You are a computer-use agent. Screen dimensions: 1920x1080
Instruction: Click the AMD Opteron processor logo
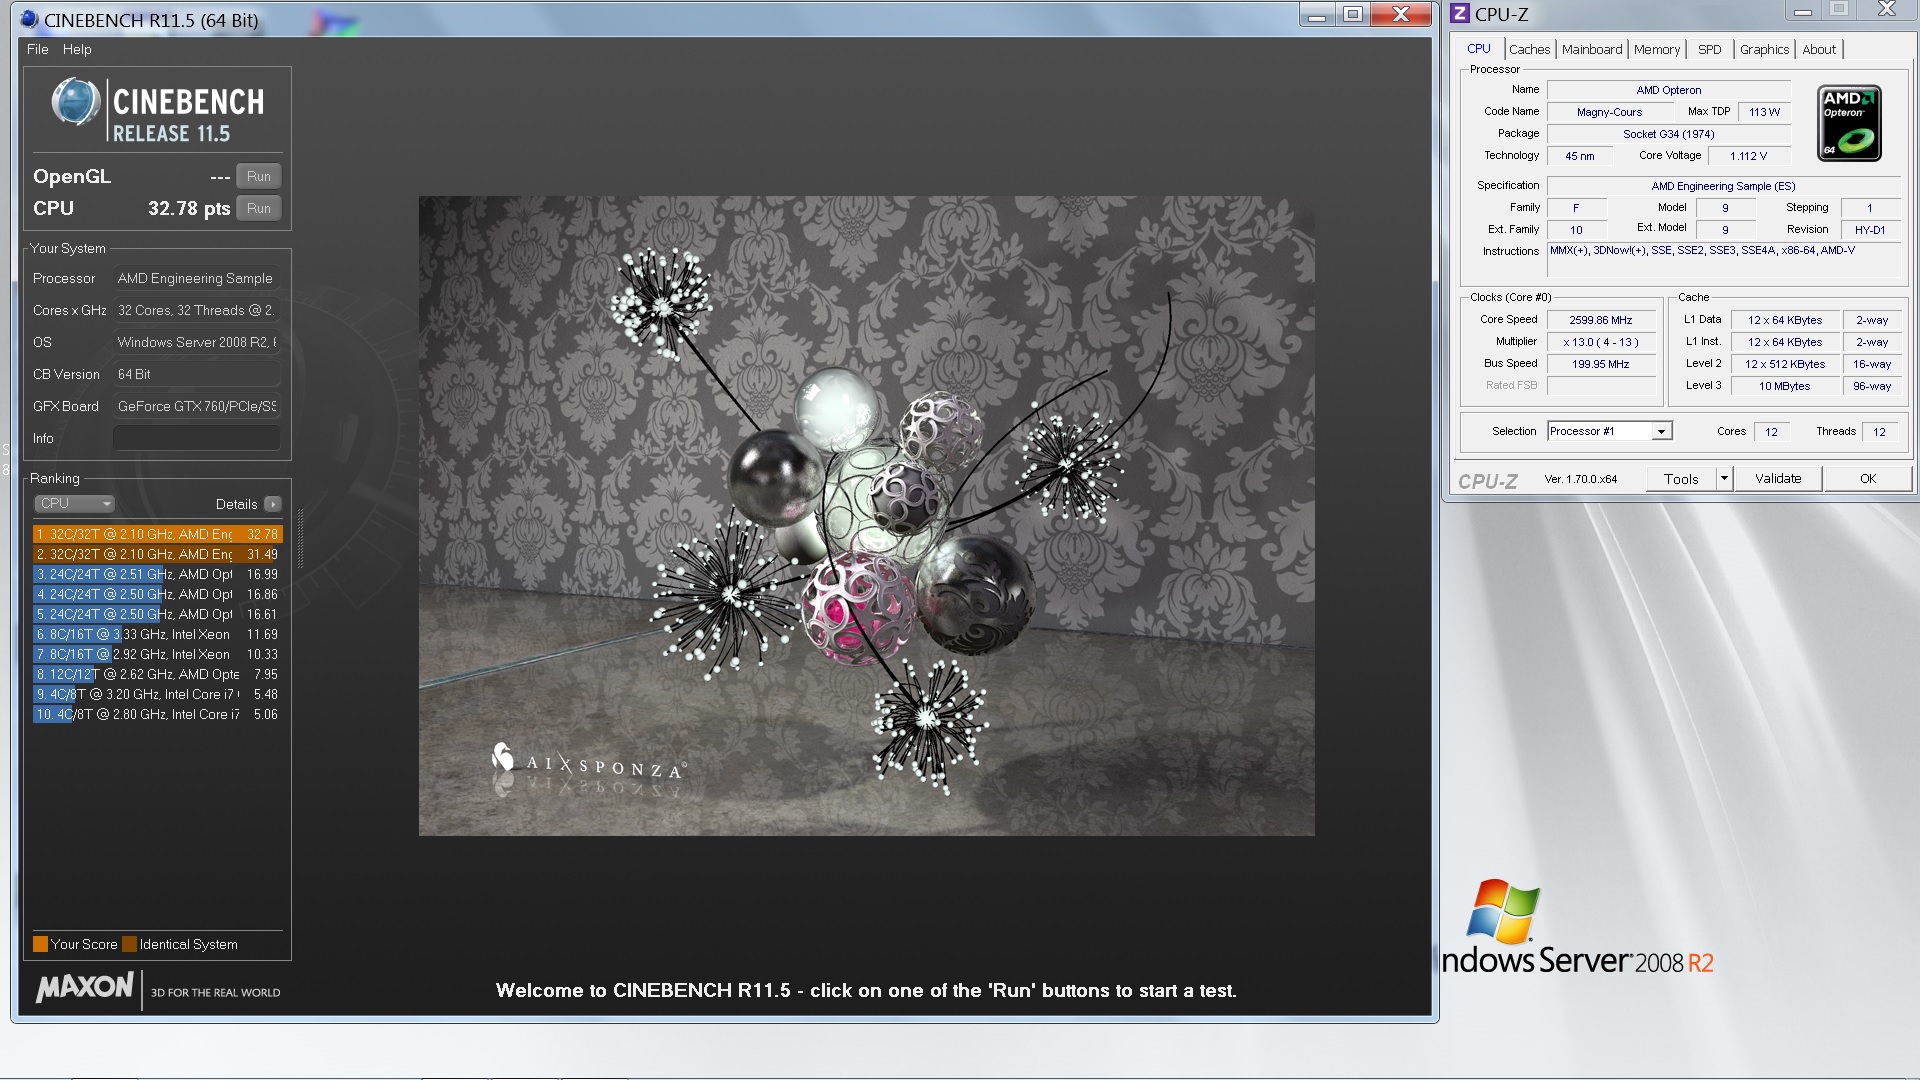pyautogui.click(x=1849, y=123)
